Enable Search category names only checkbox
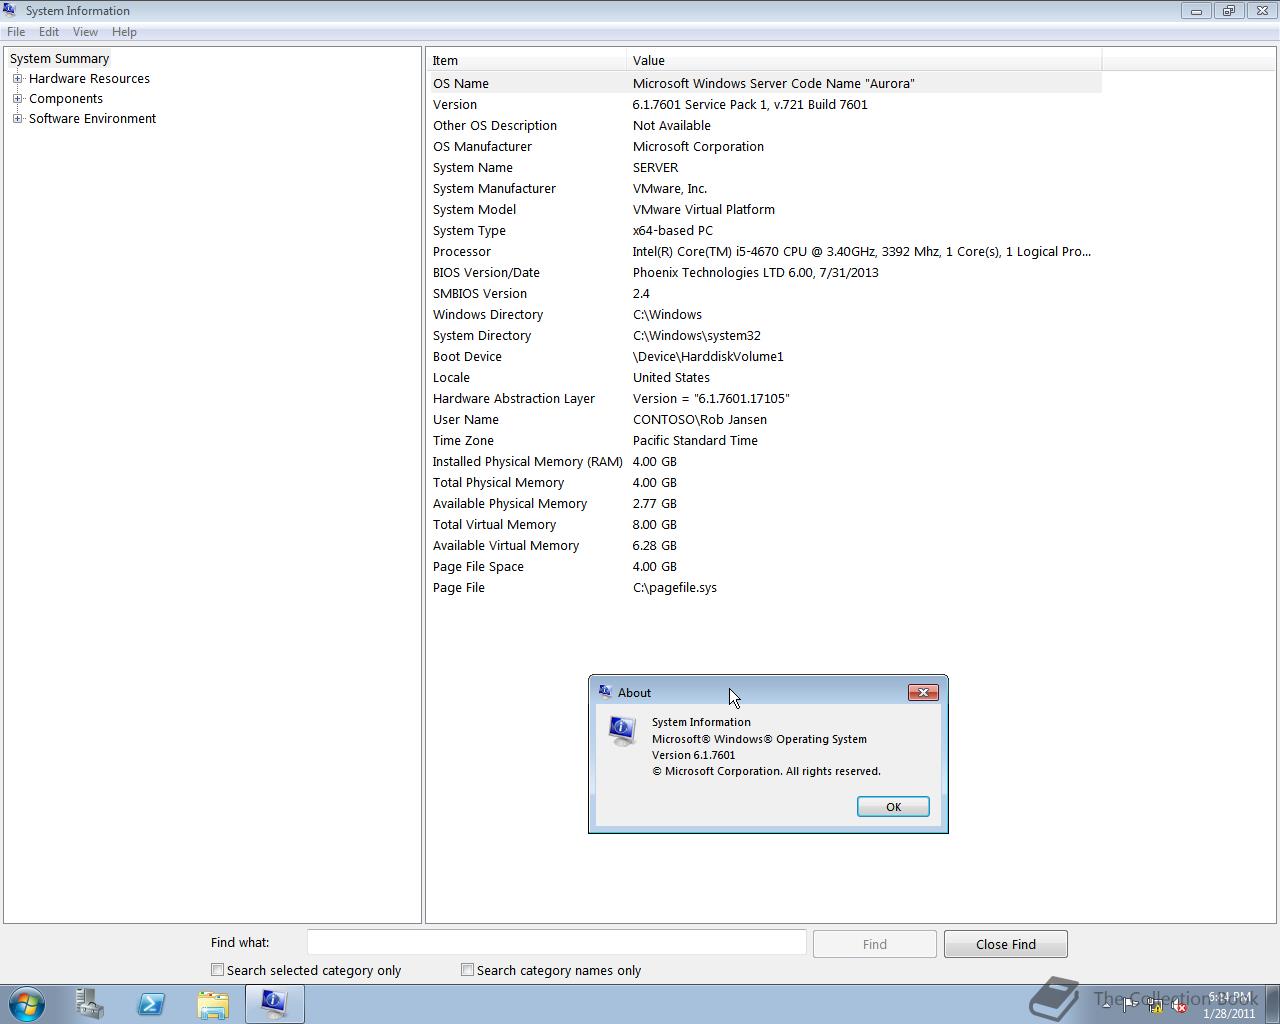 point(467,969)
